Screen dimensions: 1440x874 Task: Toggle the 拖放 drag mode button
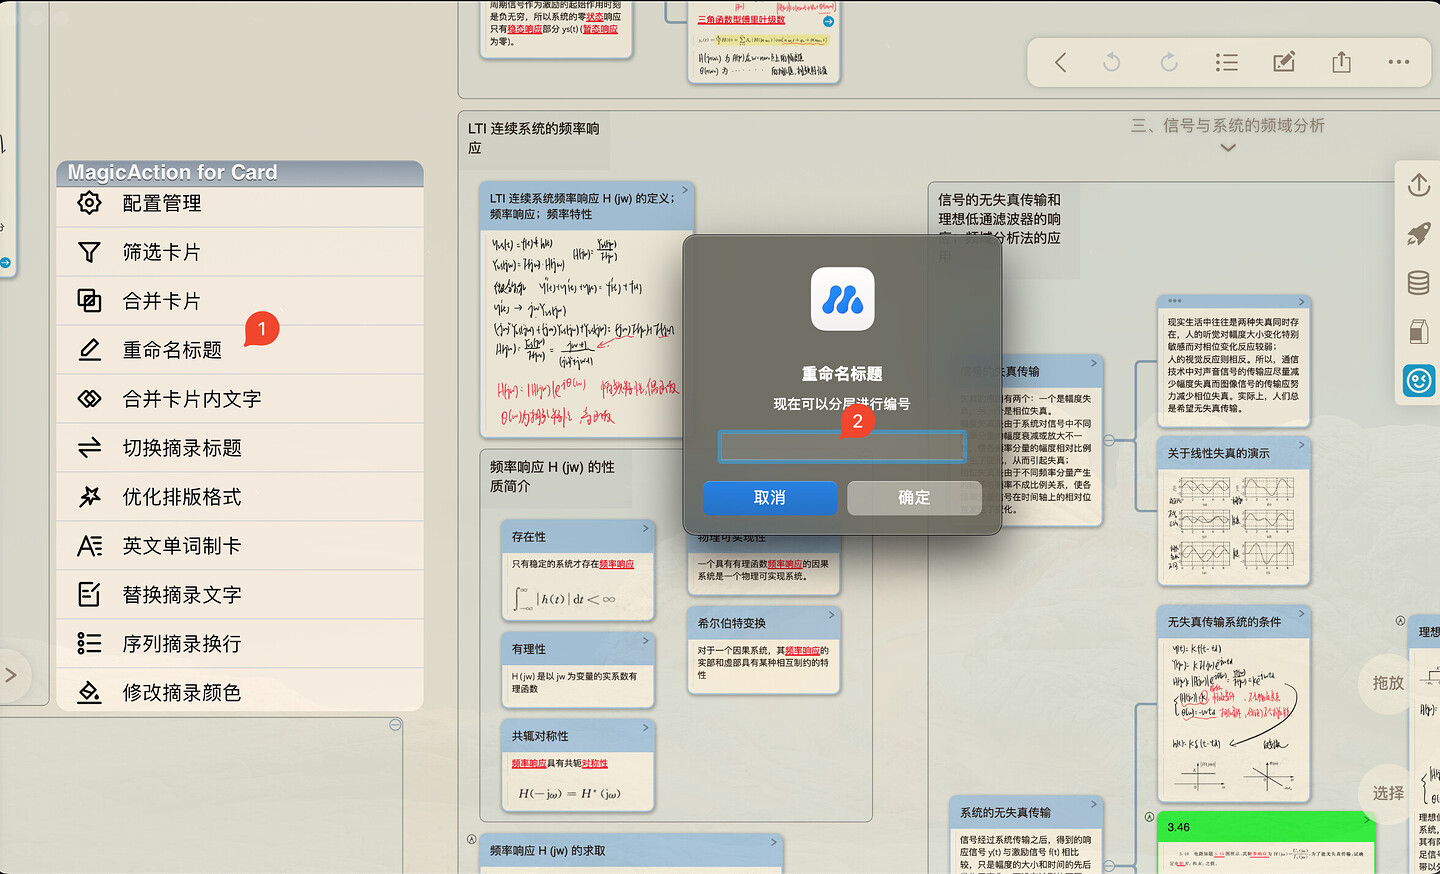(1387, 683)
